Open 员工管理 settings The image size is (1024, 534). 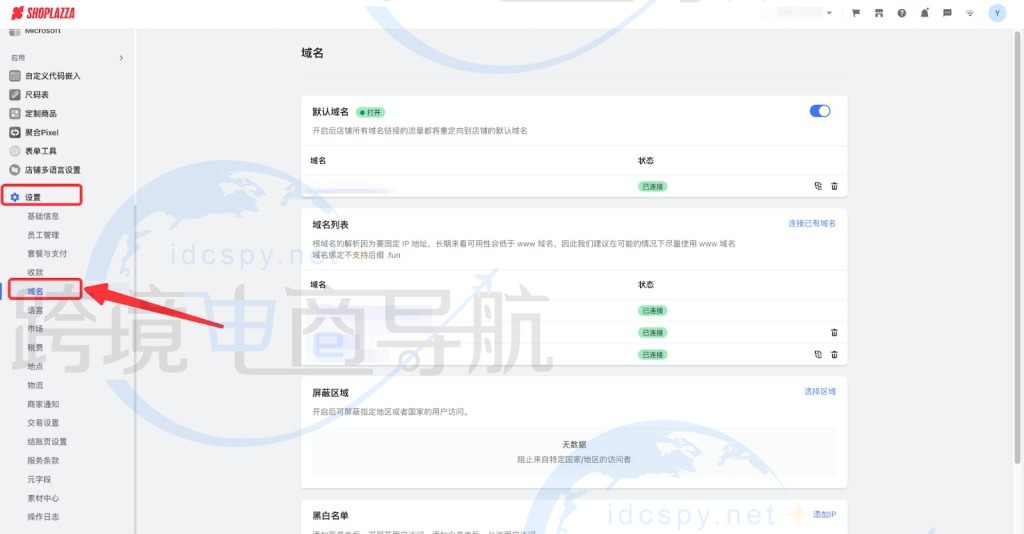[43, 235]
